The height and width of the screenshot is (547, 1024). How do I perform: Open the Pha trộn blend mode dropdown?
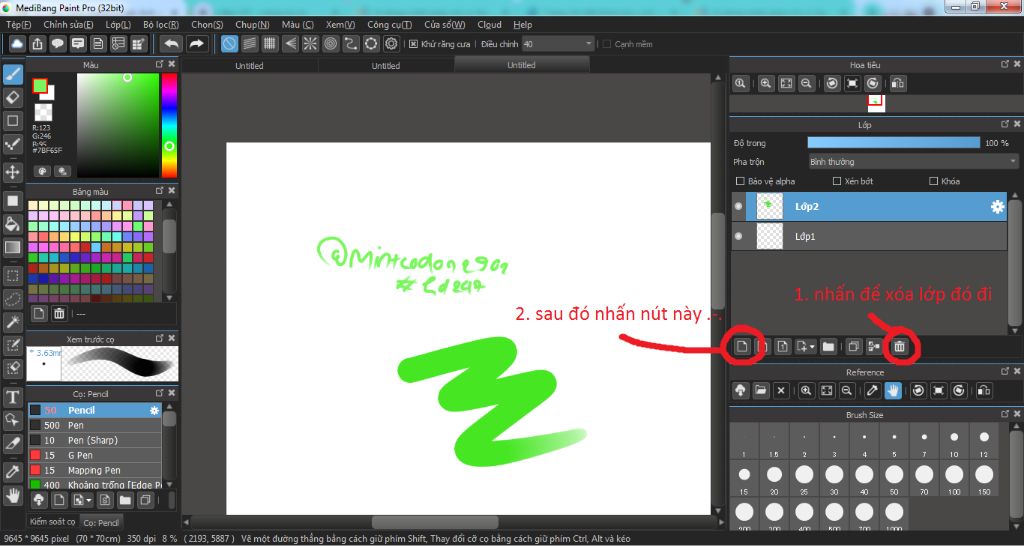[x=913, y=162]
